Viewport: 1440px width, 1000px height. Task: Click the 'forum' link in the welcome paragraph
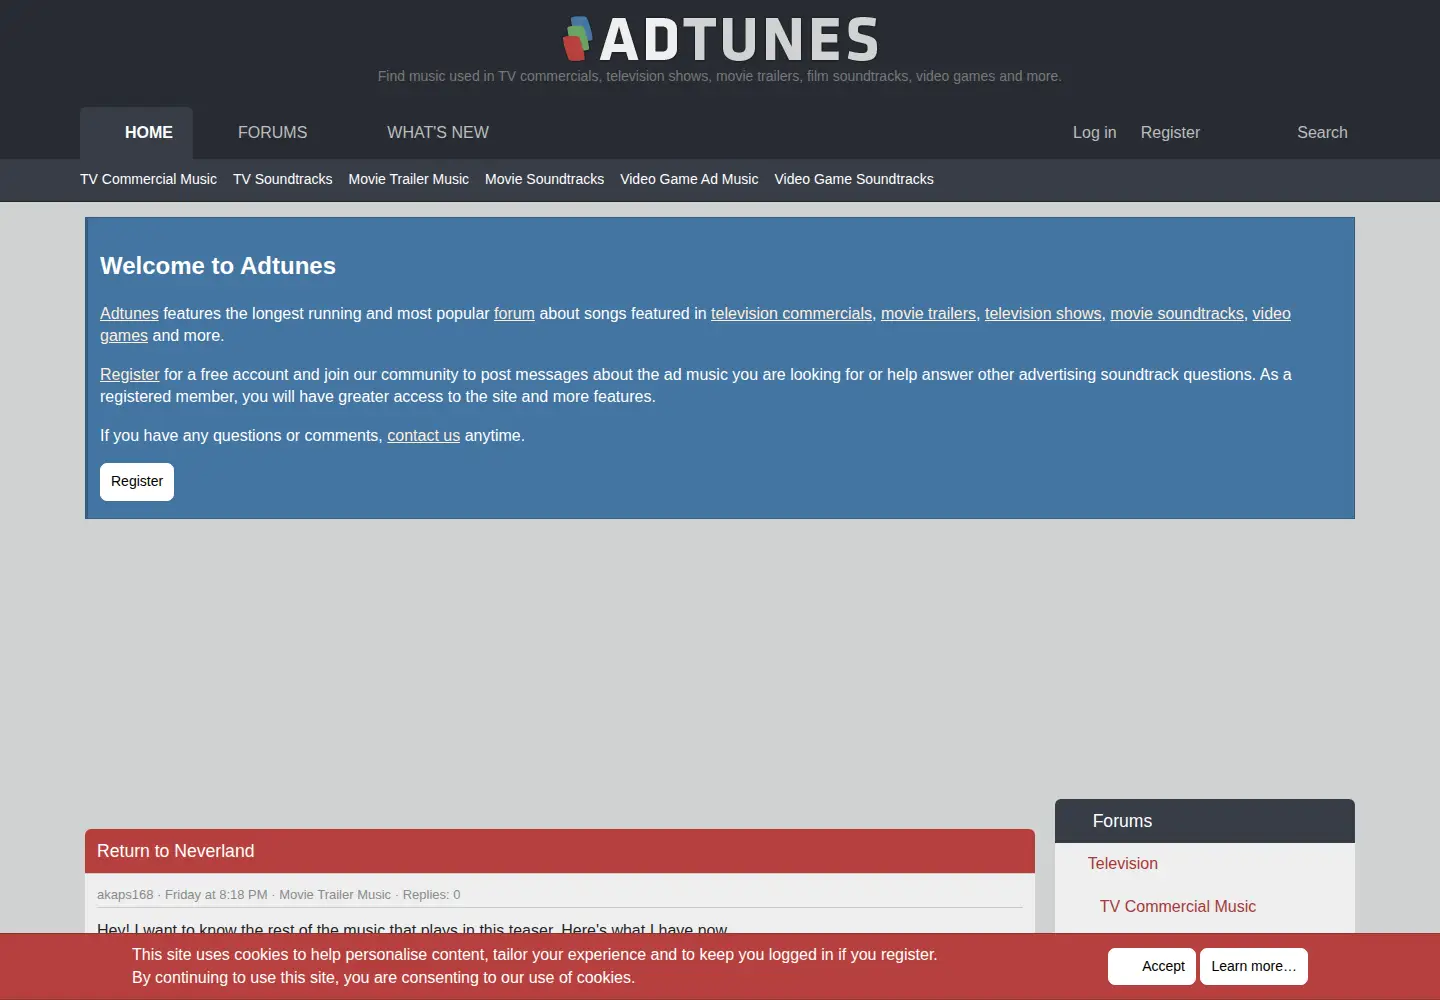click(x=514, y=314)
